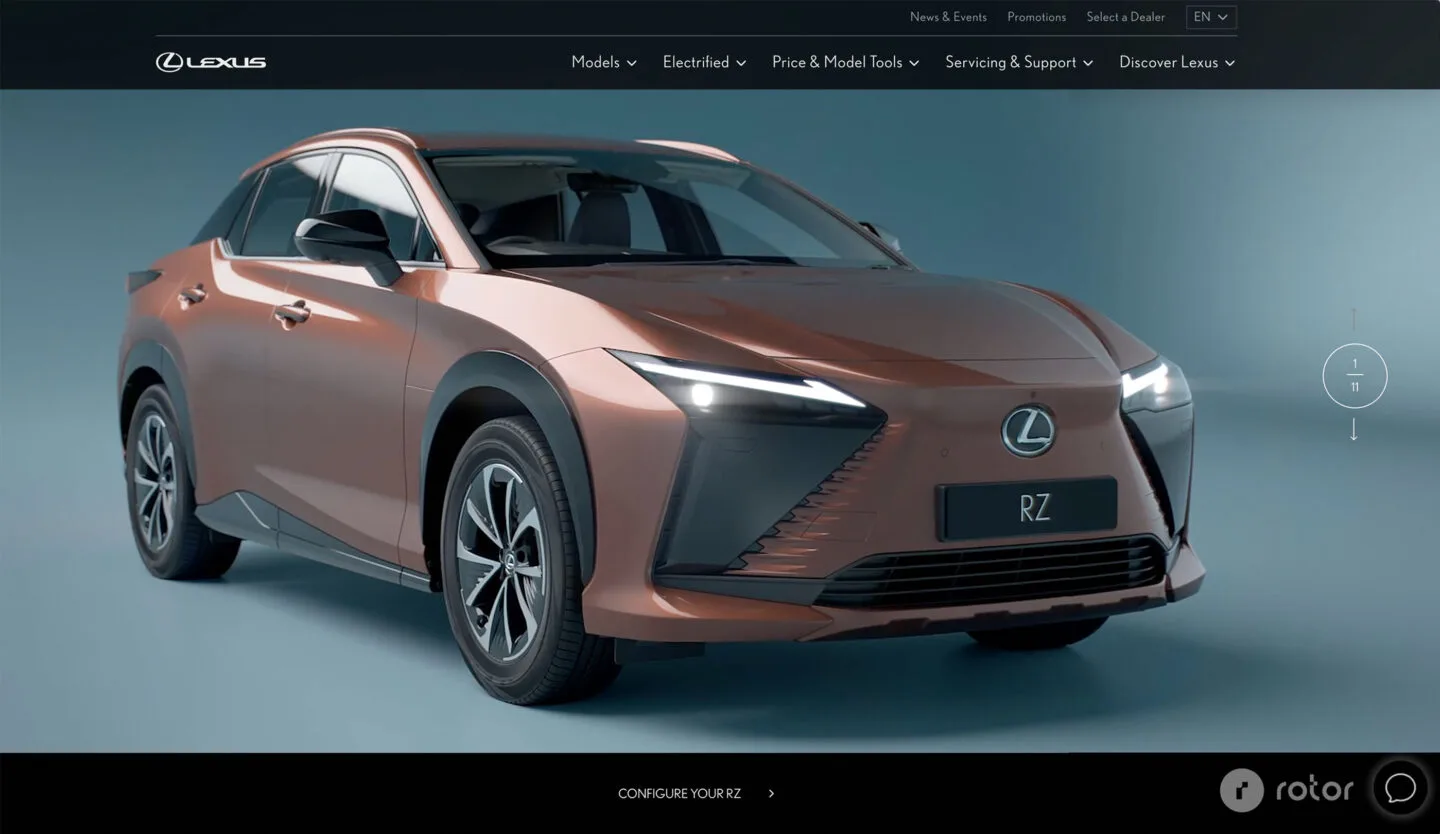The height and width of the screenshot is (834, 1440).
Task: Click the rotor logo icon
Action: 1241,790
